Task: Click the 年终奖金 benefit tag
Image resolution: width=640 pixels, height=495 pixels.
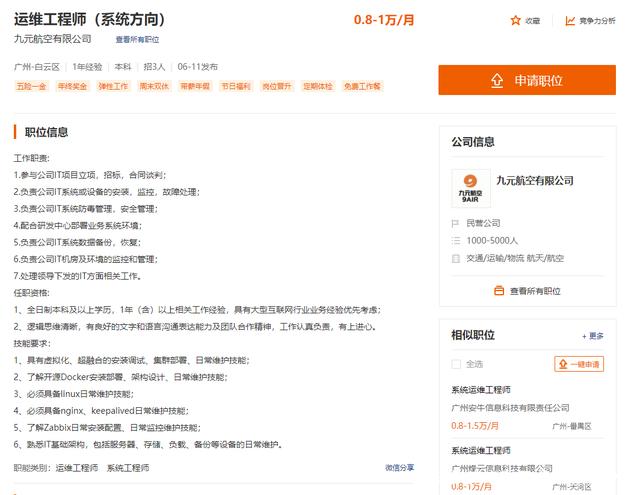Action: [72, 86]
